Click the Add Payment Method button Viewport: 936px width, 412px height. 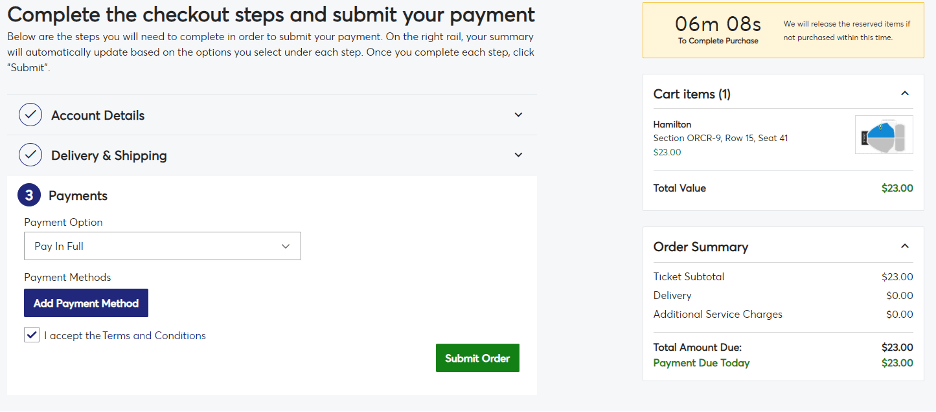pos(86,303)
